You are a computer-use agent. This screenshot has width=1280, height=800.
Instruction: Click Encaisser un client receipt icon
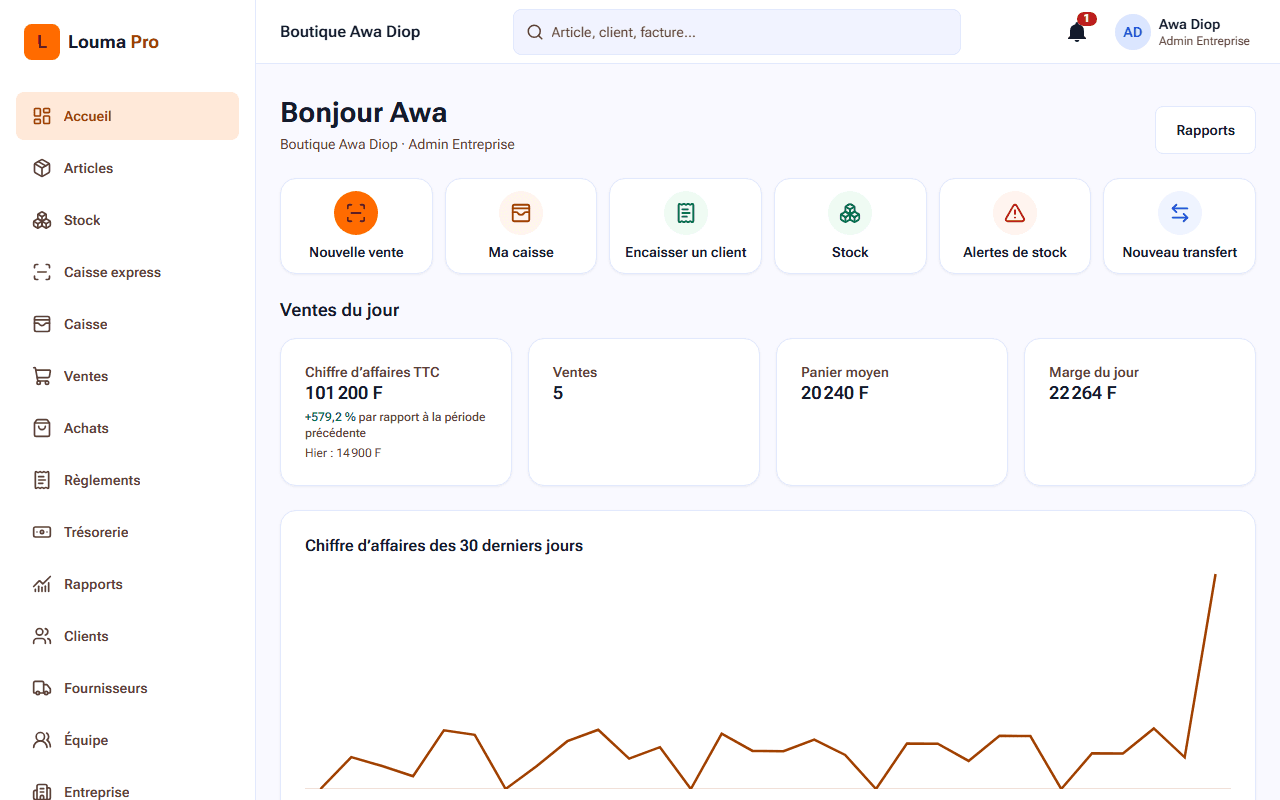(x=686, y=213)
